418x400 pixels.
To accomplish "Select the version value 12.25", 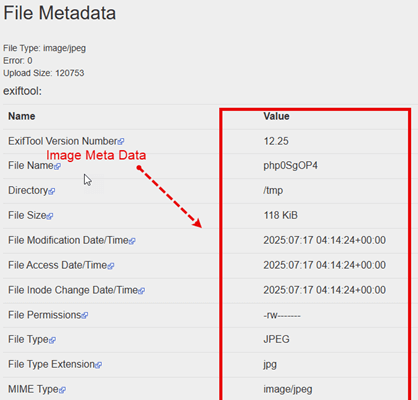I will (276, 141).
